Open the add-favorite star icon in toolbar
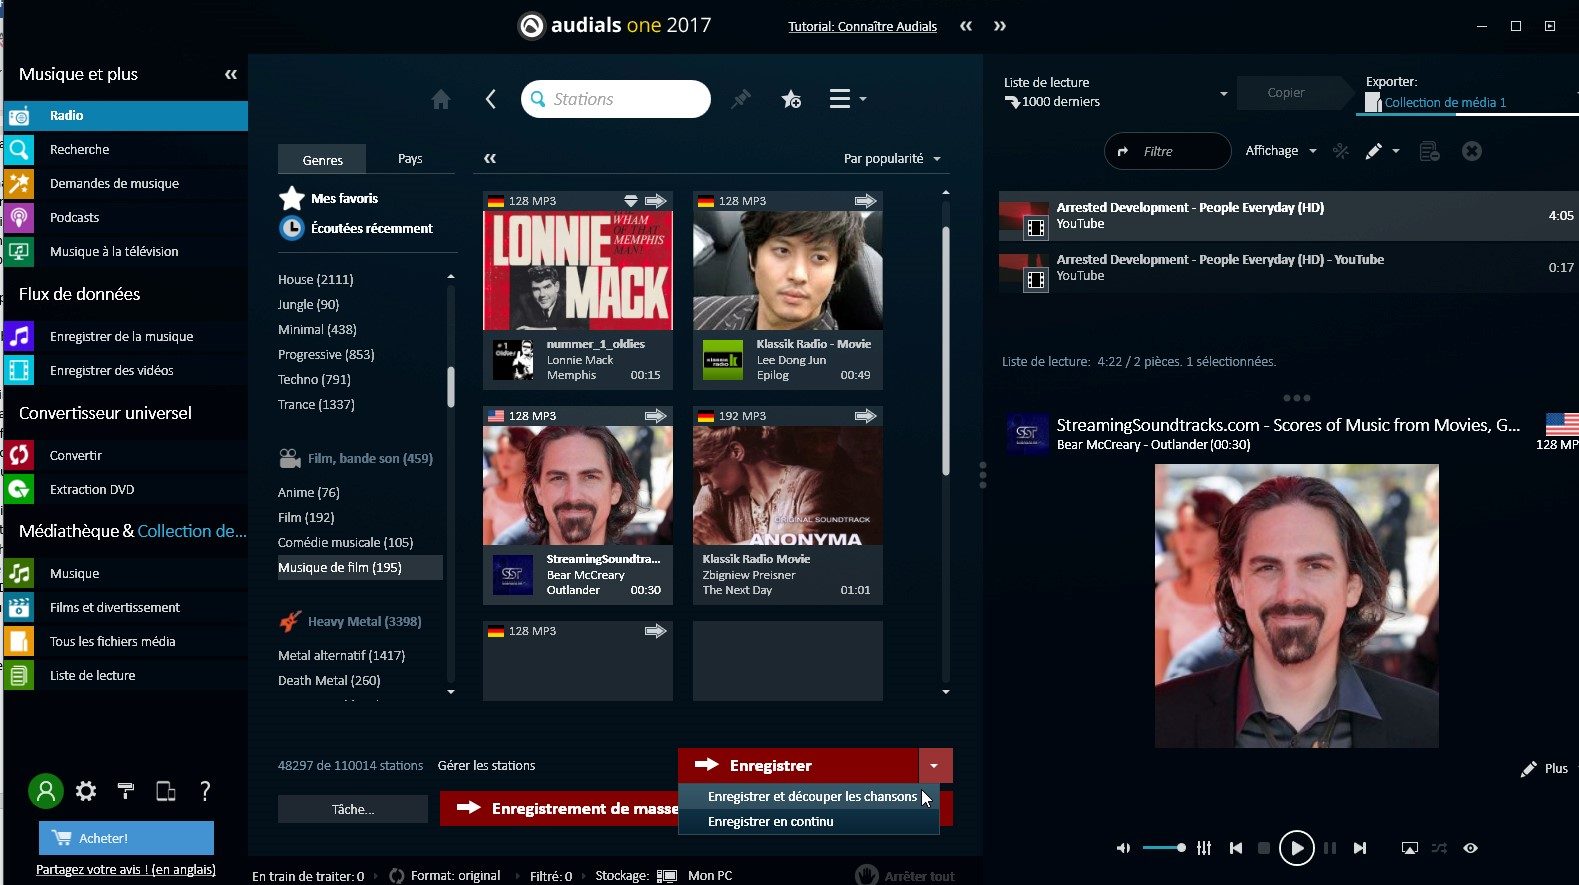The width and height of the screenshot is (1579, 885). 791,99
